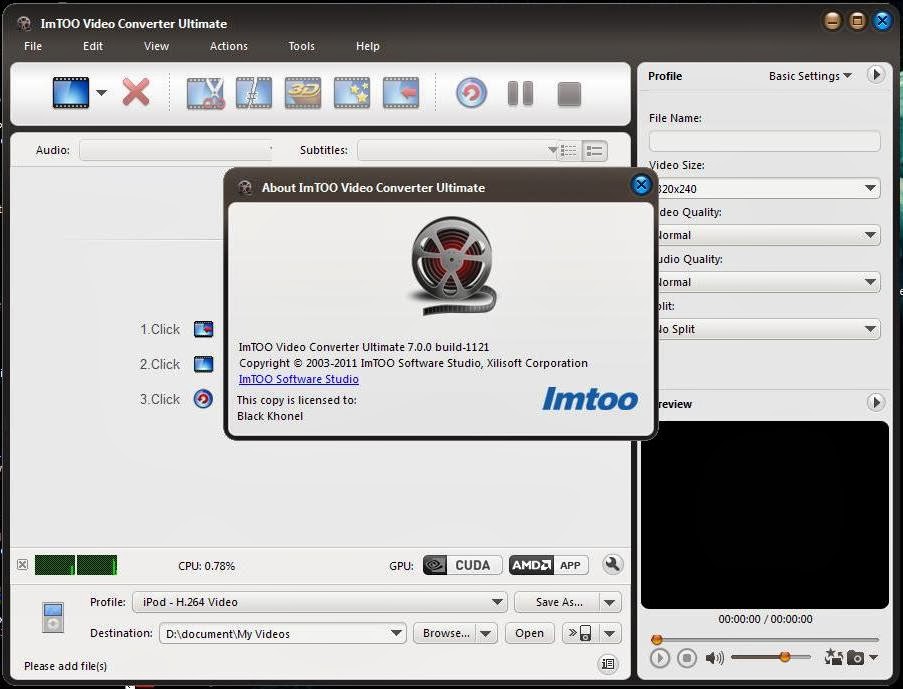903x689 pixels.
Task: Expand the Audio track dropdown
Action: pos(176,150)
